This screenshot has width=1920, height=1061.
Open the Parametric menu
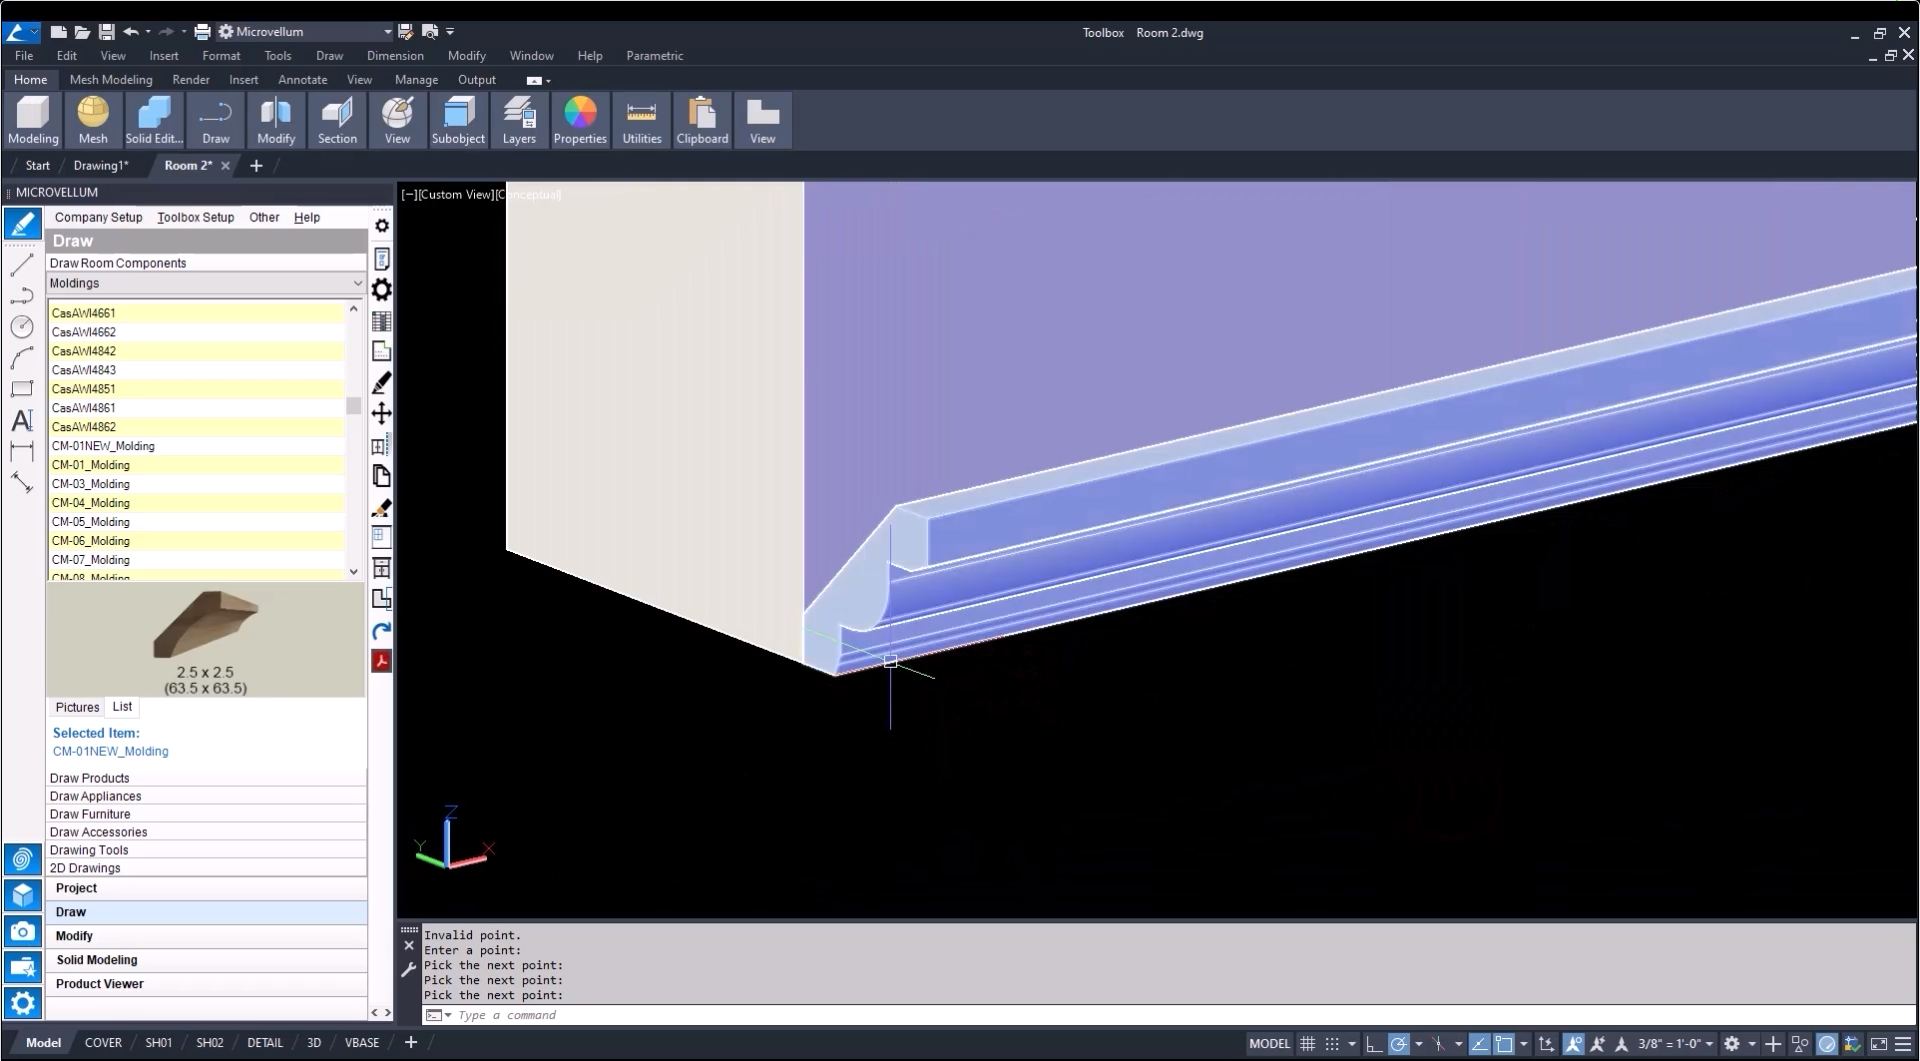[654, 56]
